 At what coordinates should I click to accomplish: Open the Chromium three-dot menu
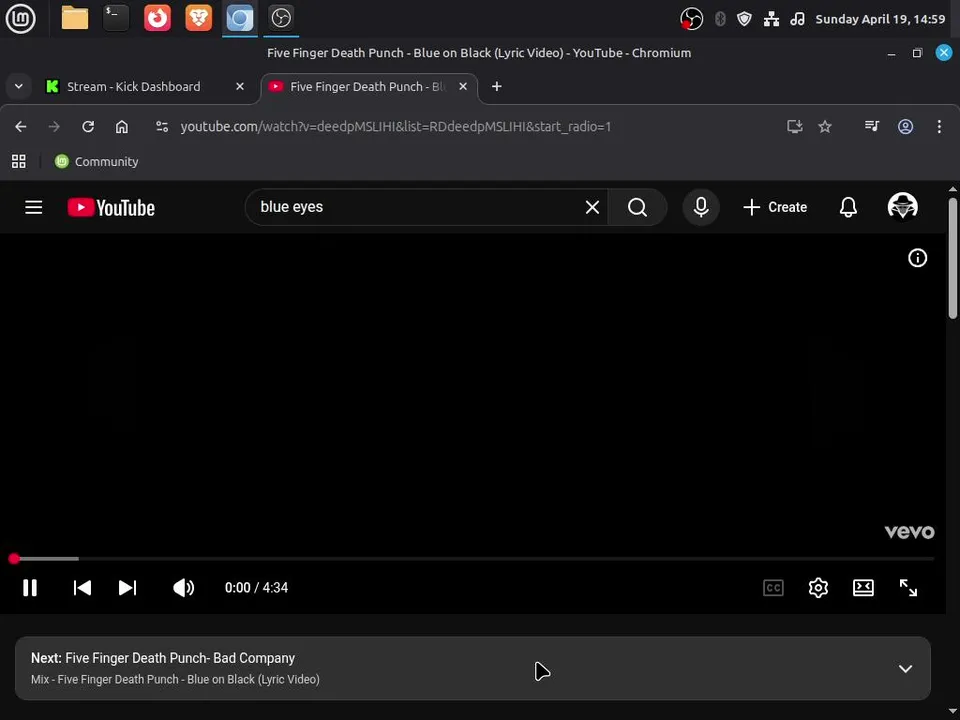(939, 127)
